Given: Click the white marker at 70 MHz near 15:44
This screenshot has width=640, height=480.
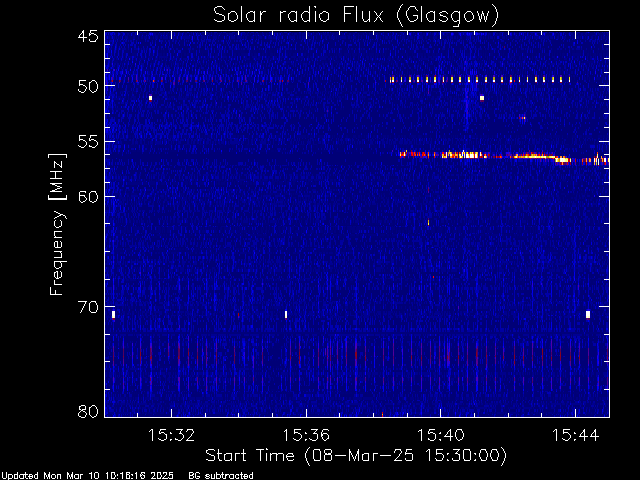Looking at the screenshot, I should point(588,315).
